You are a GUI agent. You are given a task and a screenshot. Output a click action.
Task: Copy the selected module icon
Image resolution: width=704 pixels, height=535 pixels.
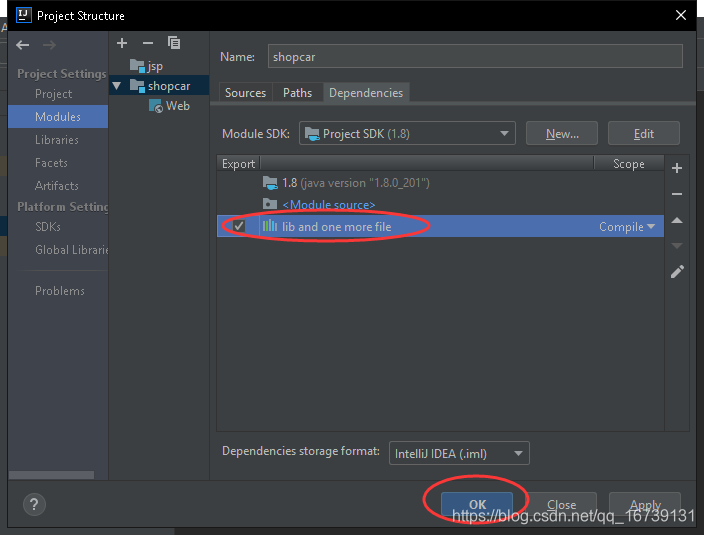tap(174, 43)
